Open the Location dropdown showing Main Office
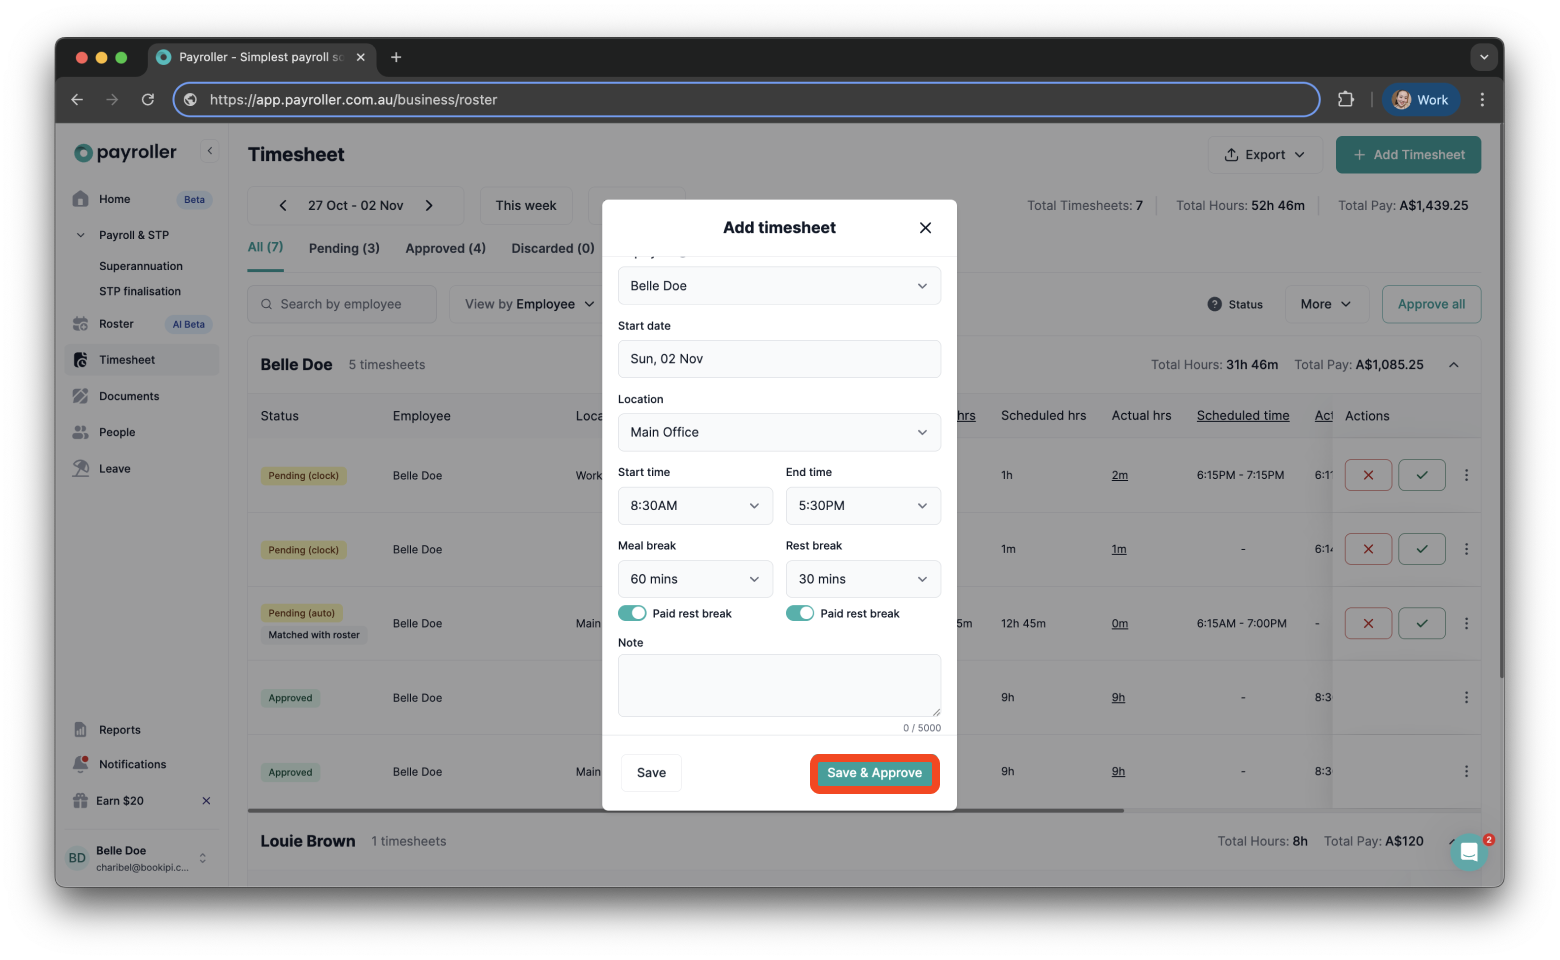1560x960 pixels. [x=778, y=432]
